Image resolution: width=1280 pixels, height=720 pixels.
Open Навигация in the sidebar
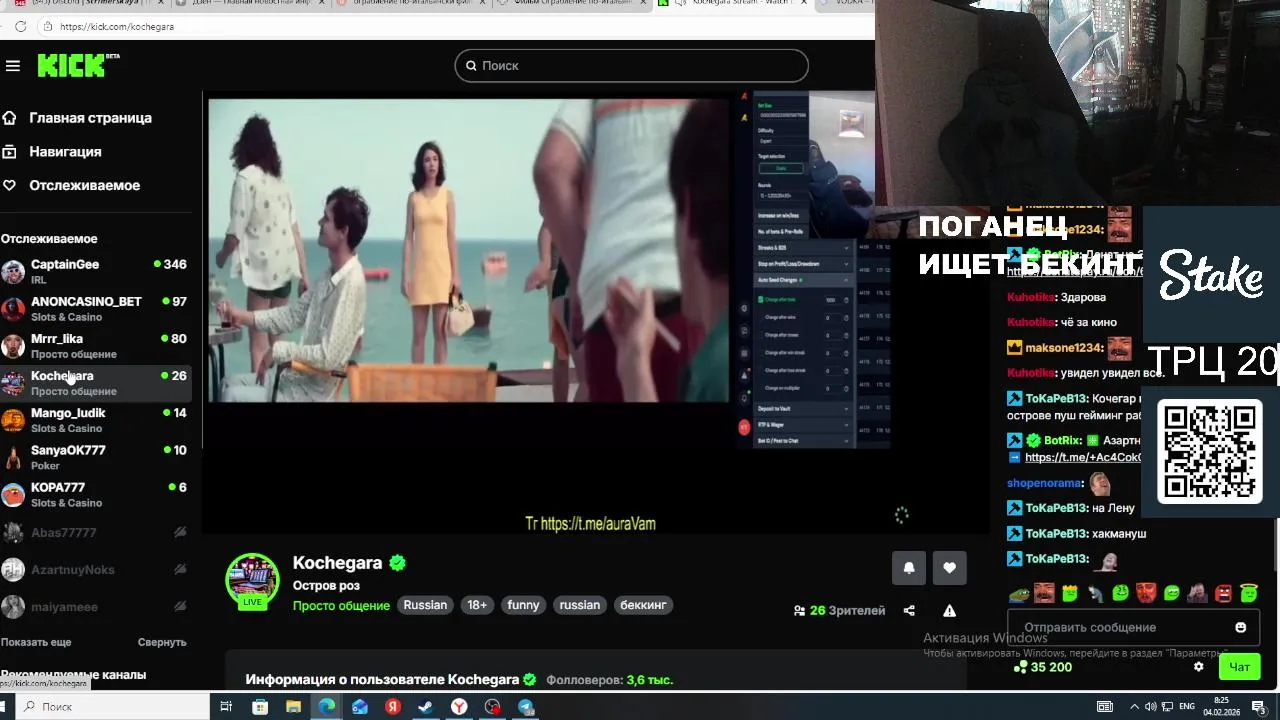[x=52, y=152]
